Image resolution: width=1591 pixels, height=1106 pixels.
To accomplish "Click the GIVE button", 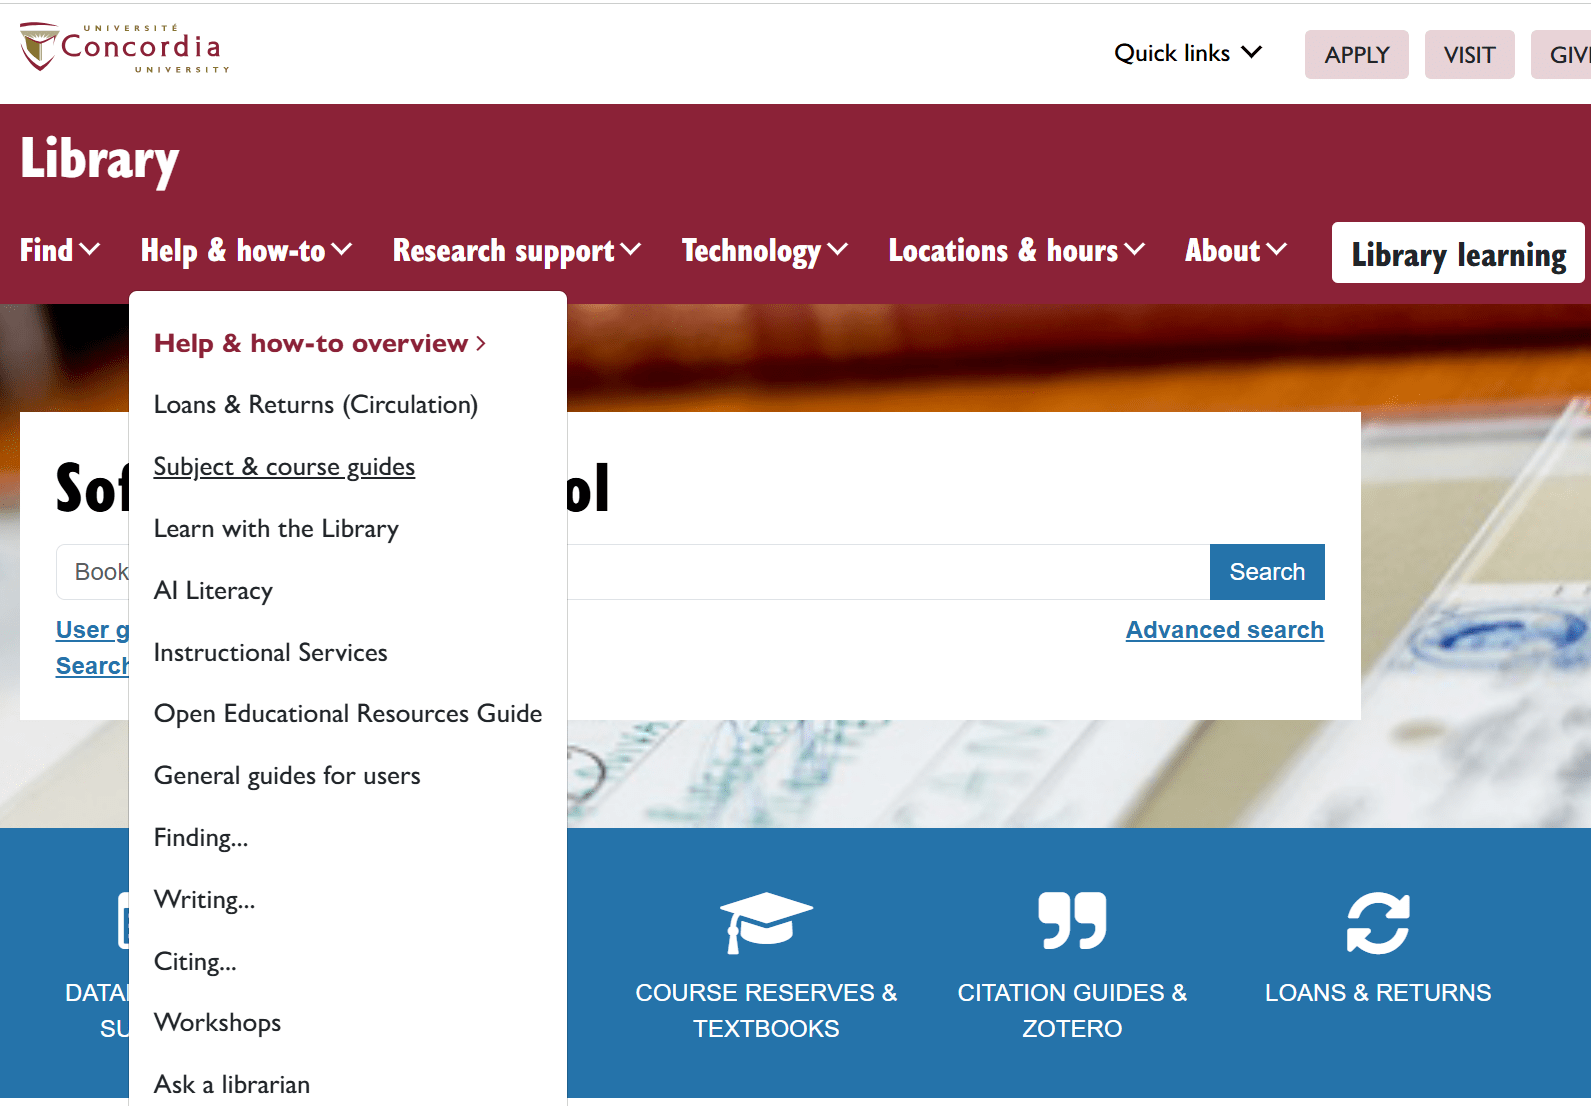I will click(1562, 54).
